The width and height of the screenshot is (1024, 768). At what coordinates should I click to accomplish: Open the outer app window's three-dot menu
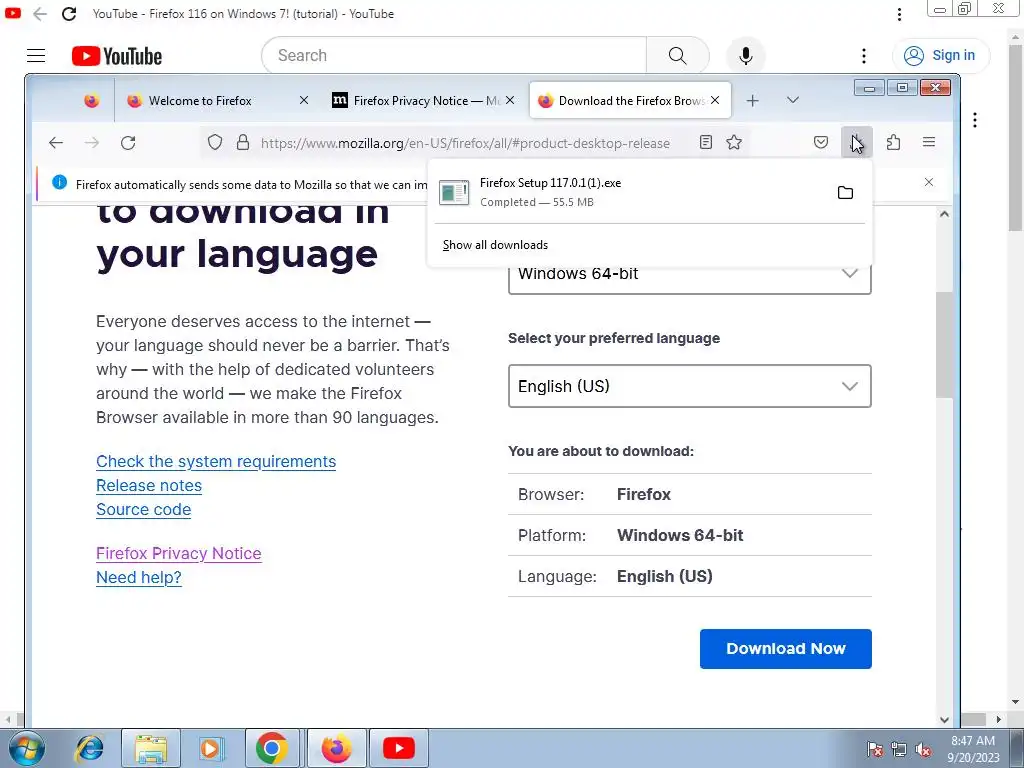pyautogui.click(x=899, y=14)
